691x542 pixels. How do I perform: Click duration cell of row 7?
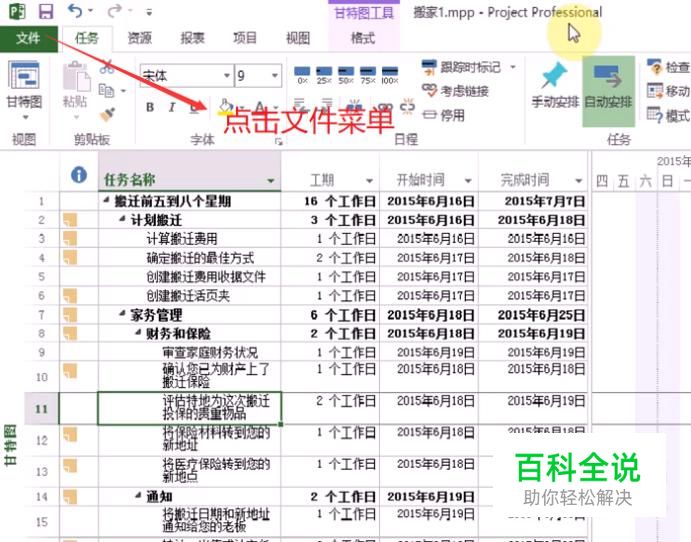330,315
